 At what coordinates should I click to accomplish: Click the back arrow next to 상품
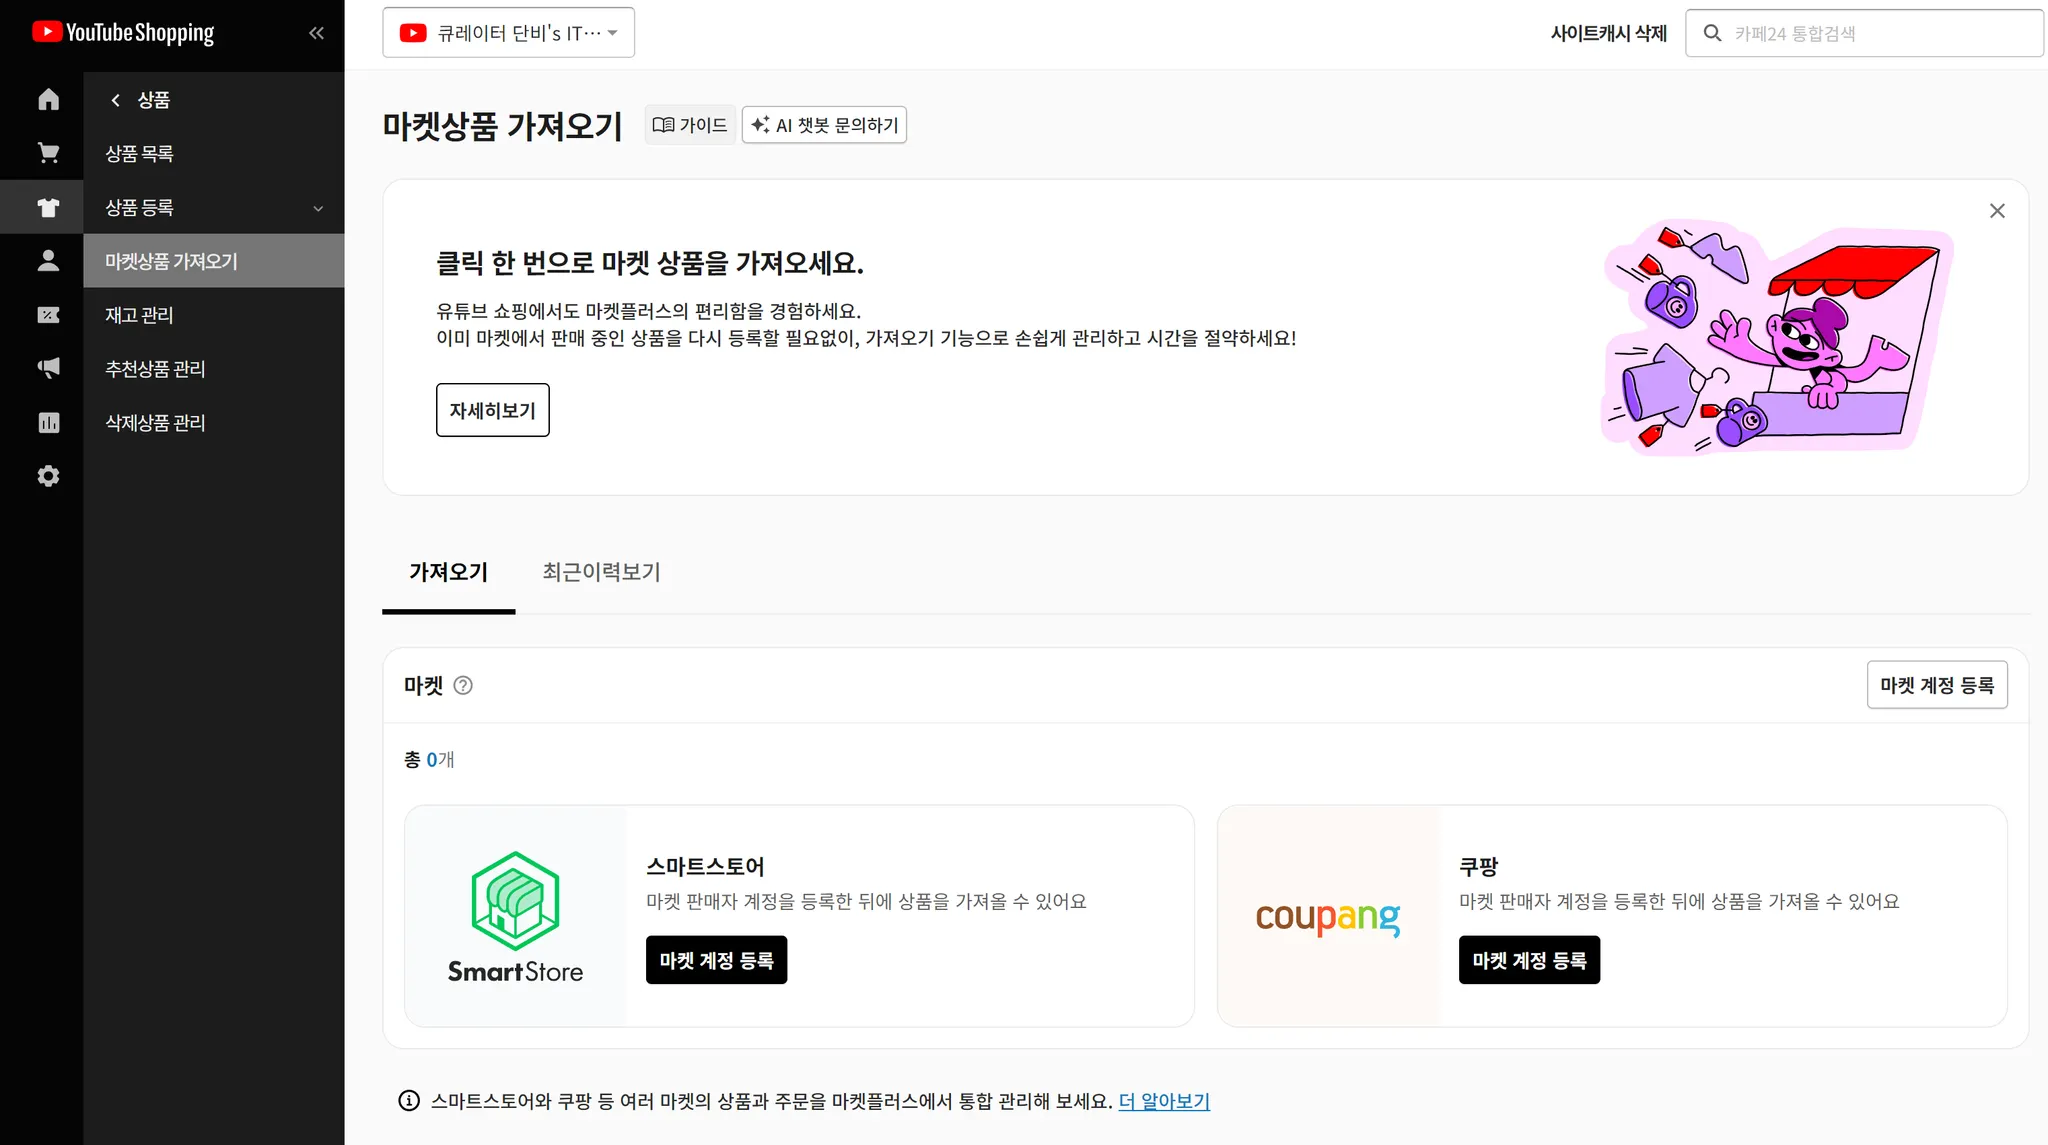pyautogui.click(x=117, y=99)
